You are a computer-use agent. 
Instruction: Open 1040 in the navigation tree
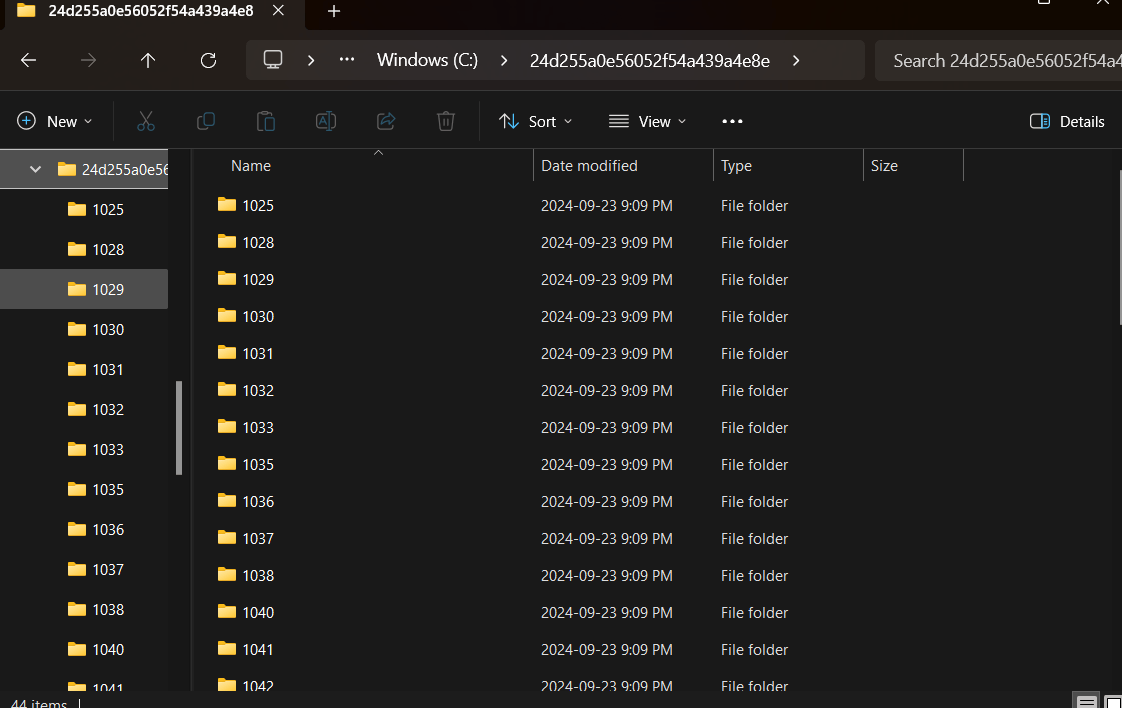pos(84,651)
